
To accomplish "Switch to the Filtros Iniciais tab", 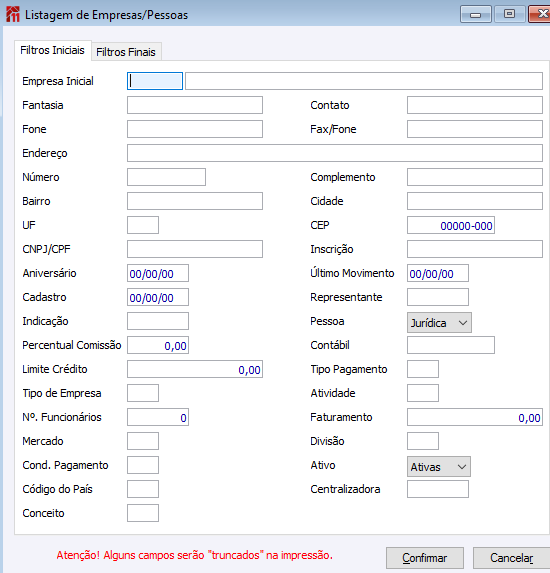I will coord(52,50).
